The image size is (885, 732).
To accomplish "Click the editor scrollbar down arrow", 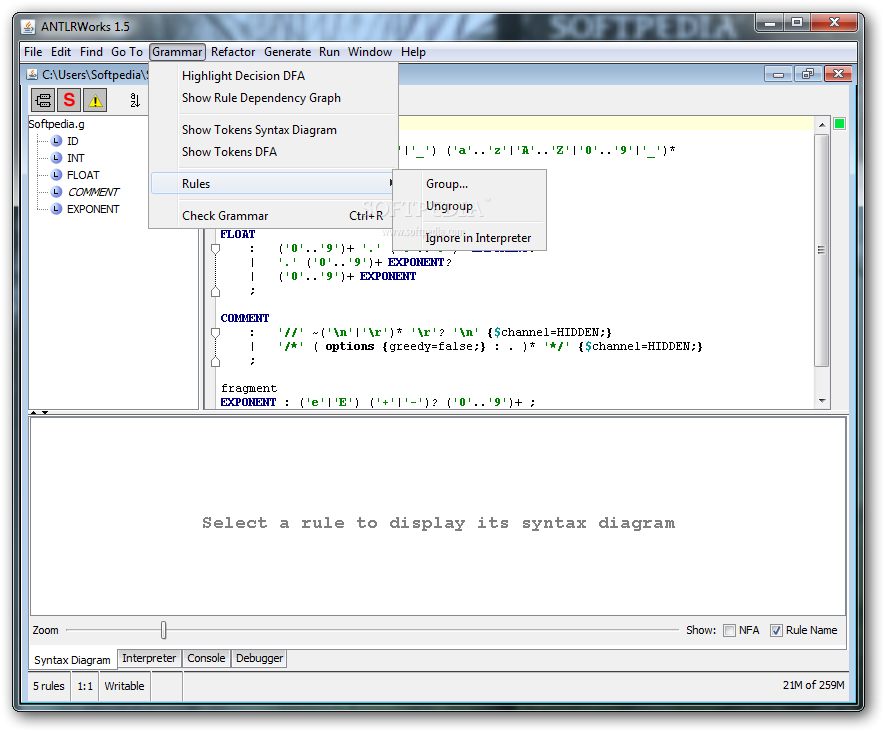I will pyautogui.click(x=822, y=401).
